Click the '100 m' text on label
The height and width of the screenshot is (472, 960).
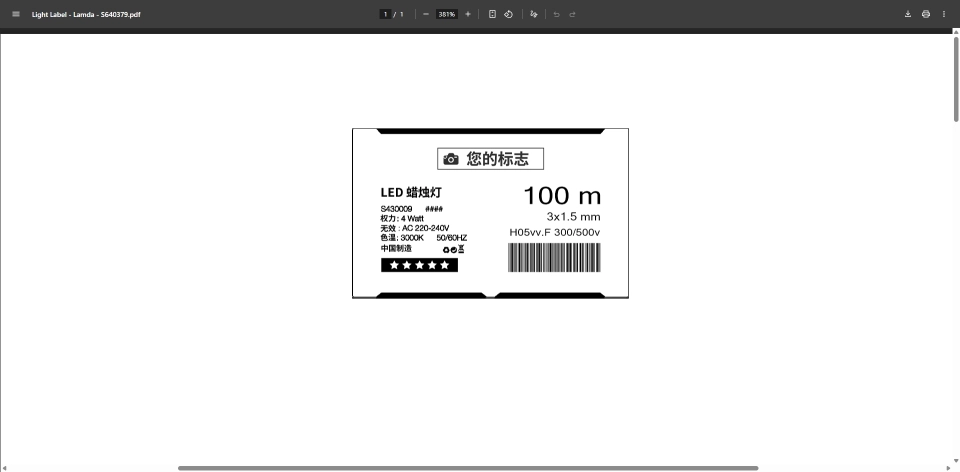pyautogui.click(x=562, y=195)
